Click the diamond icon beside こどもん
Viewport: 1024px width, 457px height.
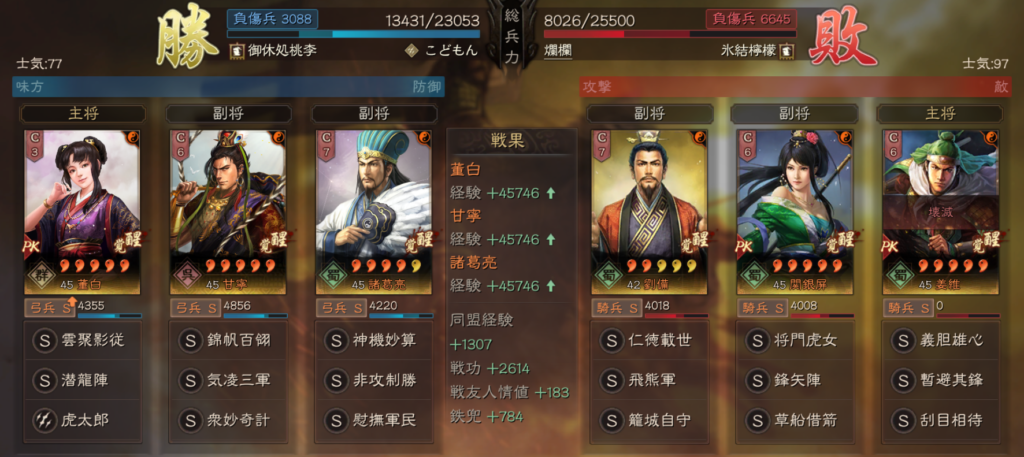[x=411, y=51]
